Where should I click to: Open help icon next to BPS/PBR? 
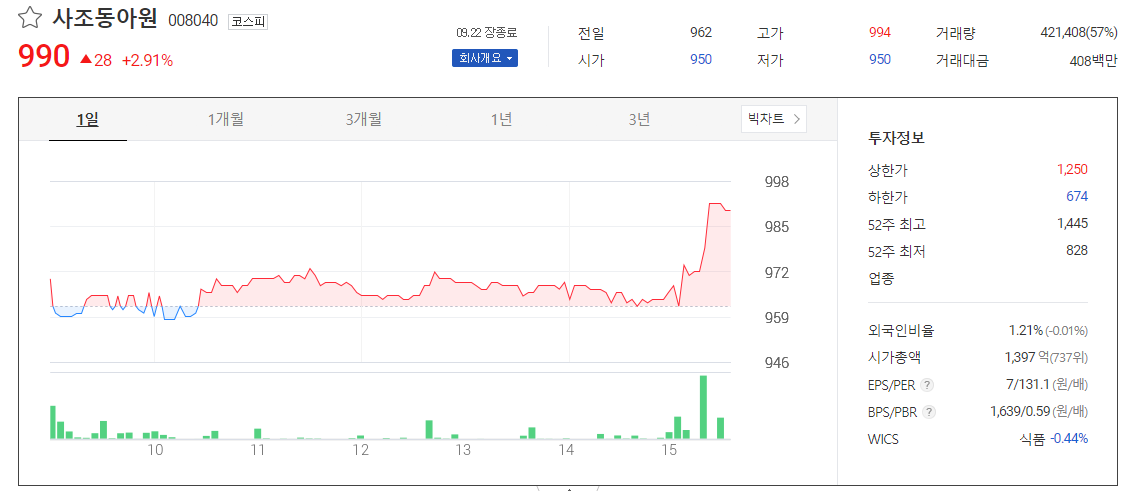[929, 412]
